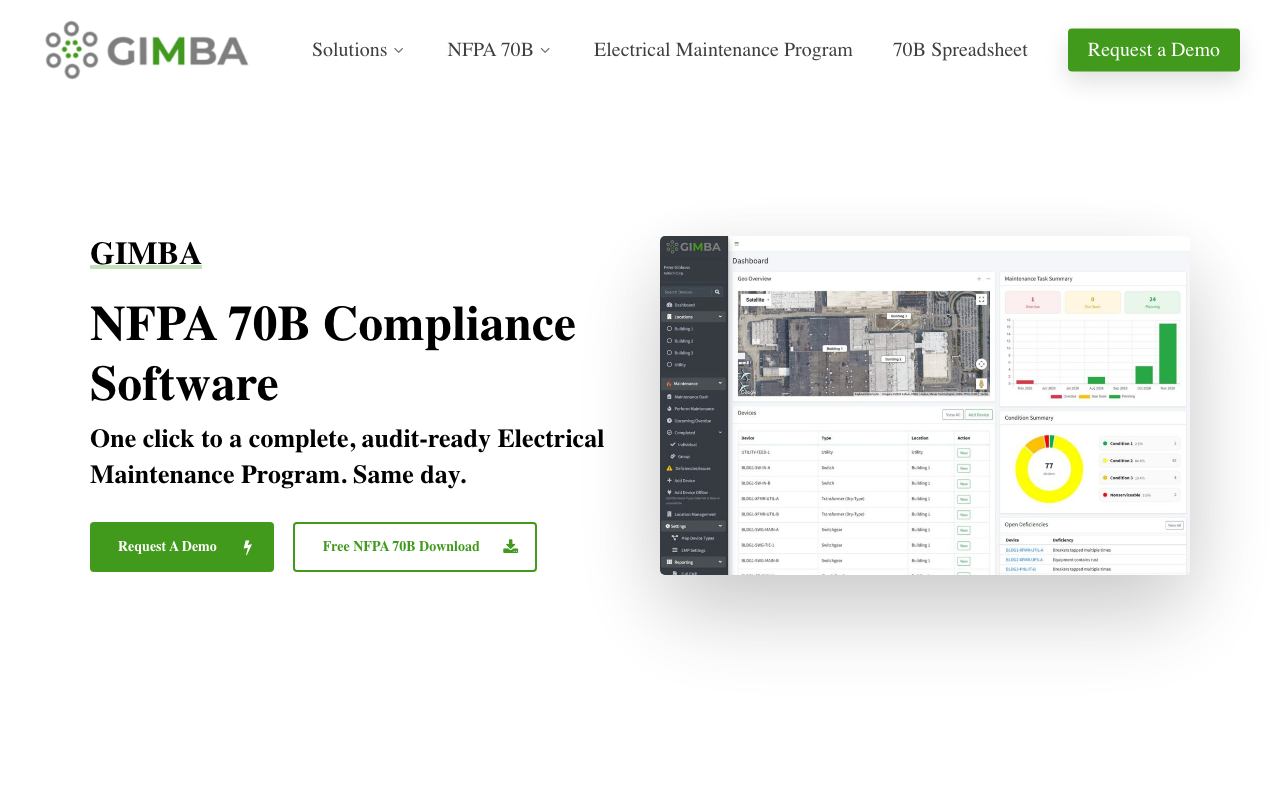Screen dimensions: 1280x800
Task: Click the Free NFPA 70B Download button
Action: click(415, 547)
